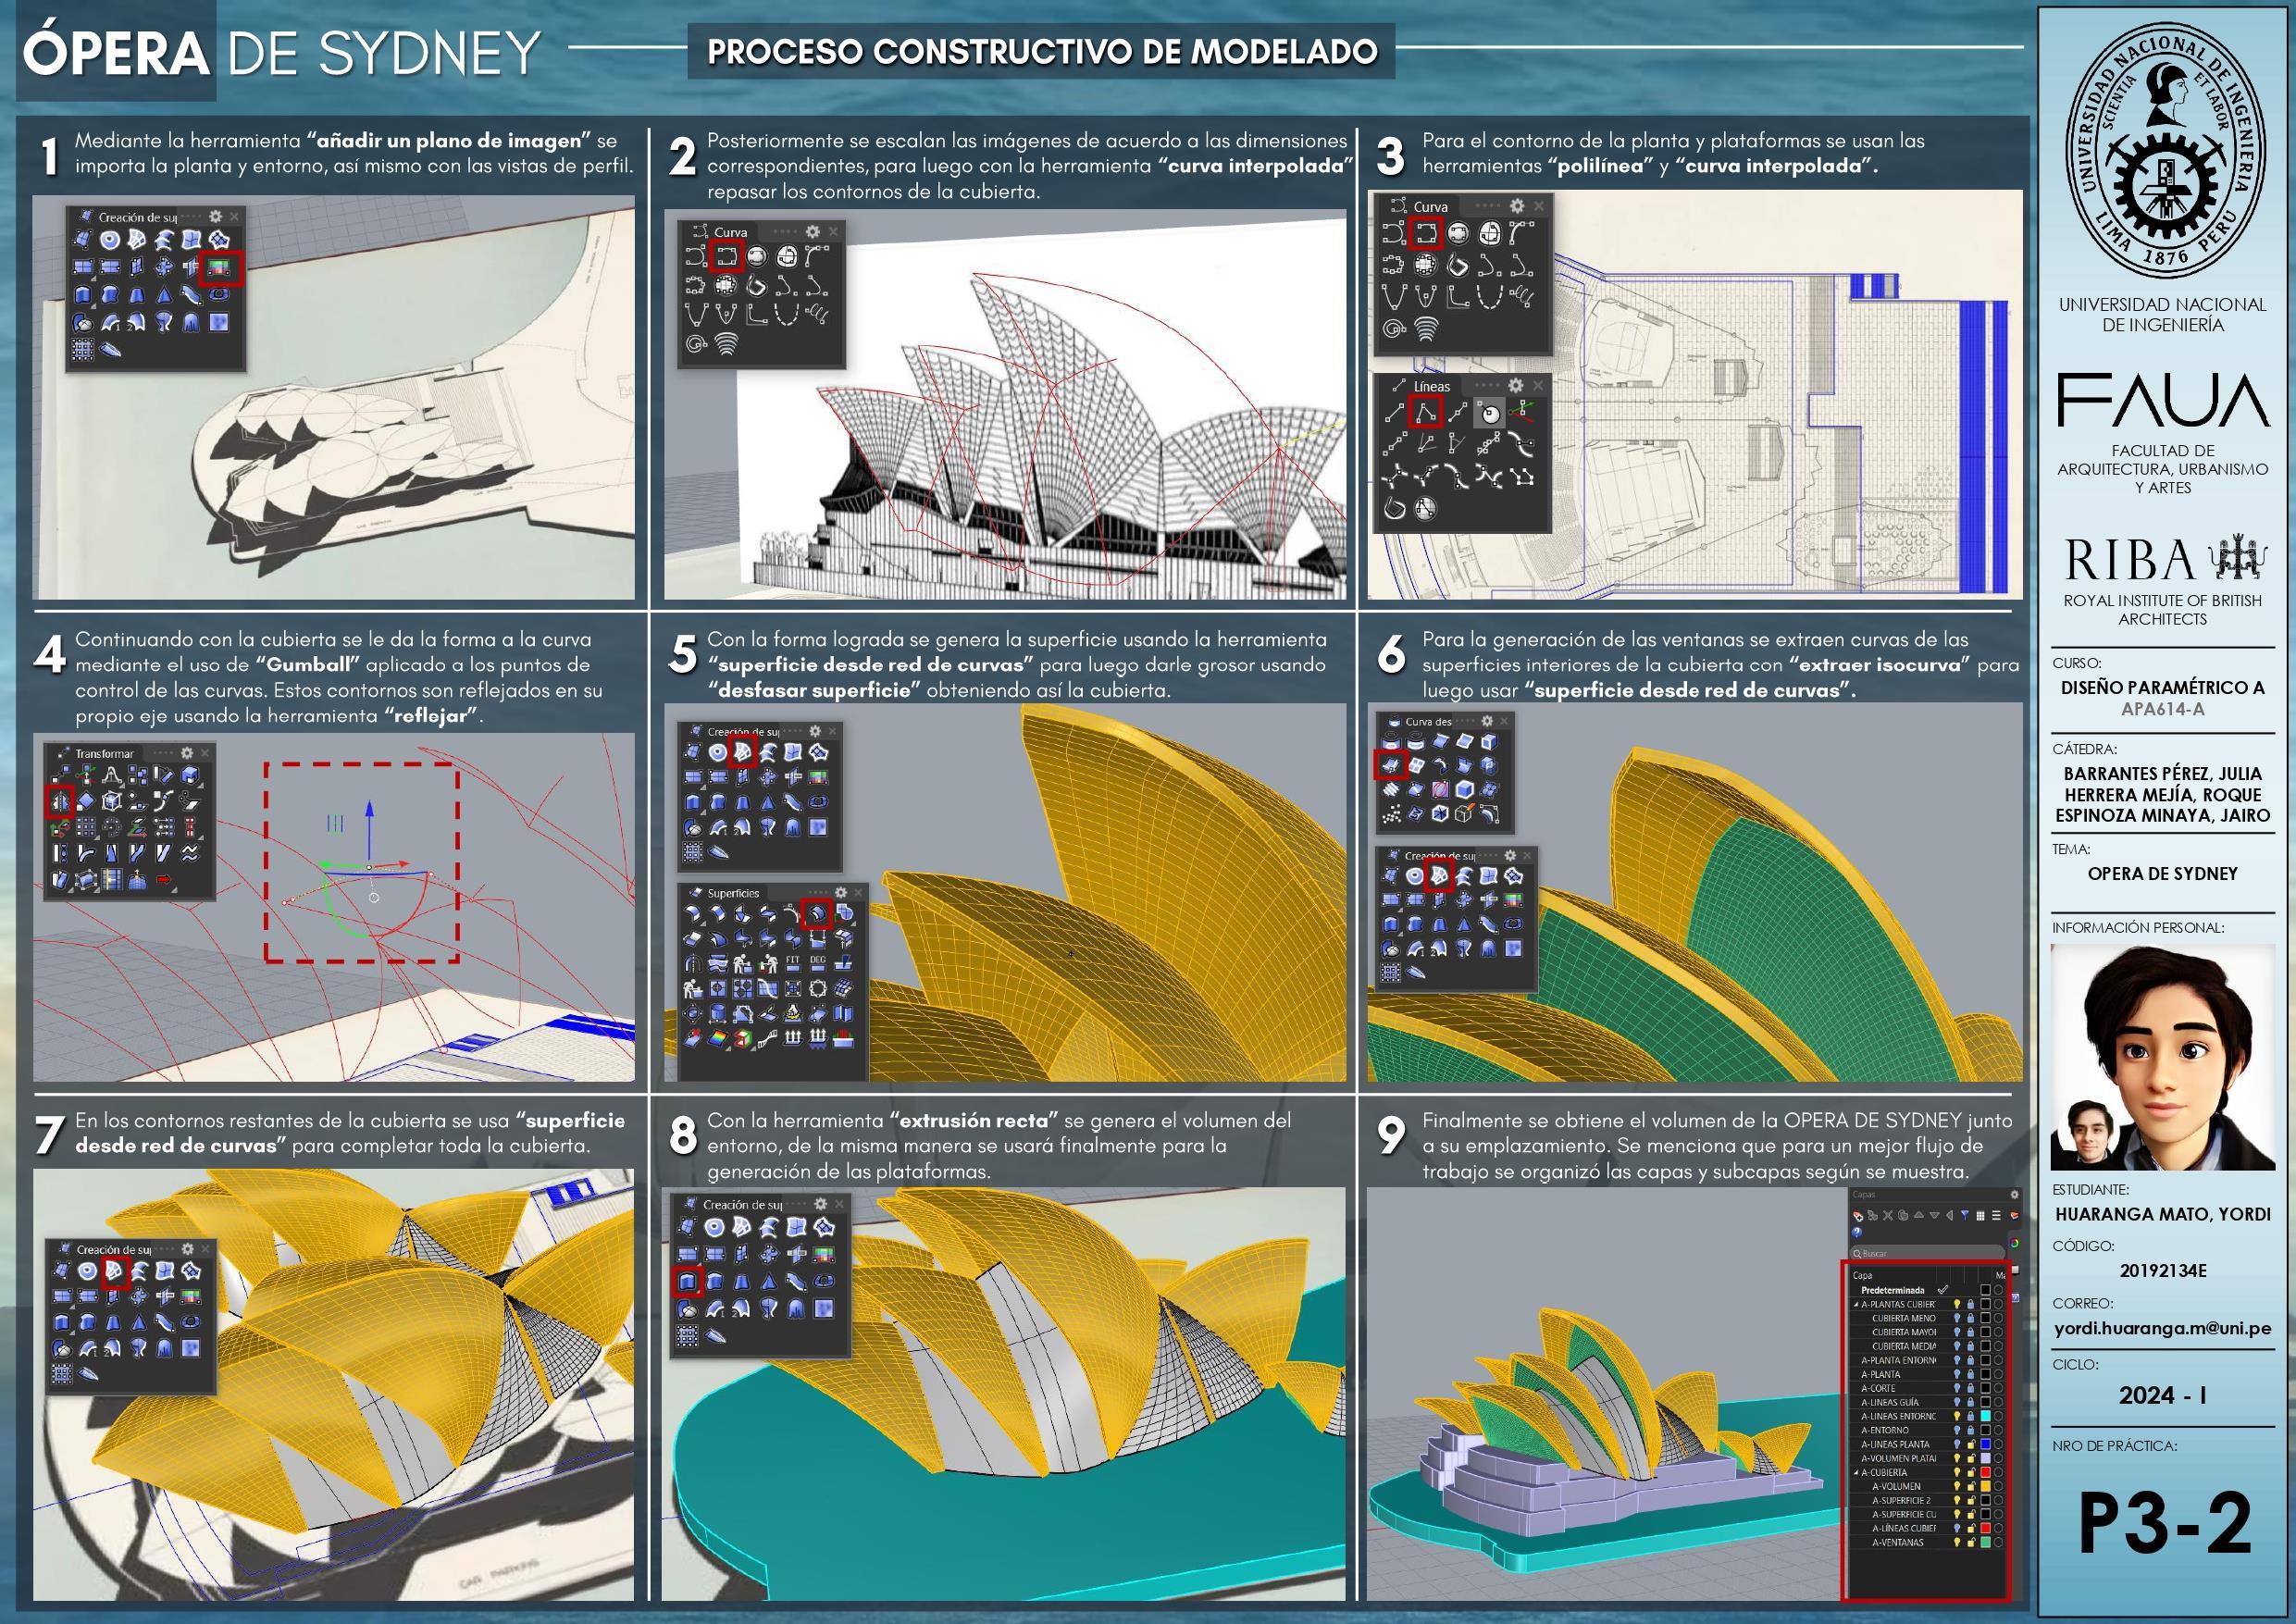
Task: Click the new layer icon in Capas toolbar
Action: point(1858,1215)
